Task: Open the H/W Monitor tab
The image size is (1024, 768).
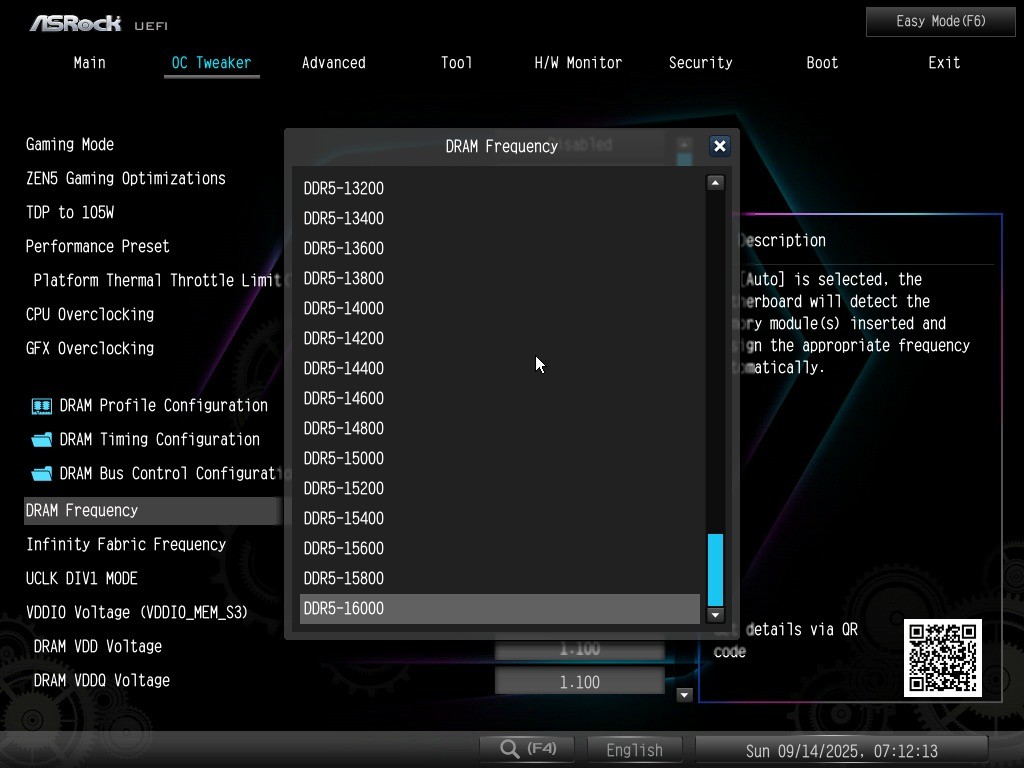Action: coord(578,63)
